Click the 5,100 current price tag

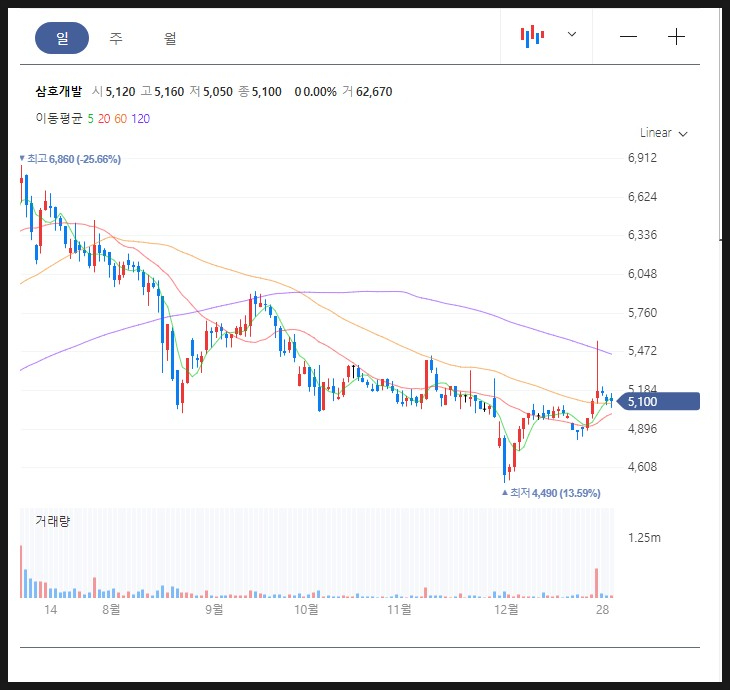click(x=658, y=401)
